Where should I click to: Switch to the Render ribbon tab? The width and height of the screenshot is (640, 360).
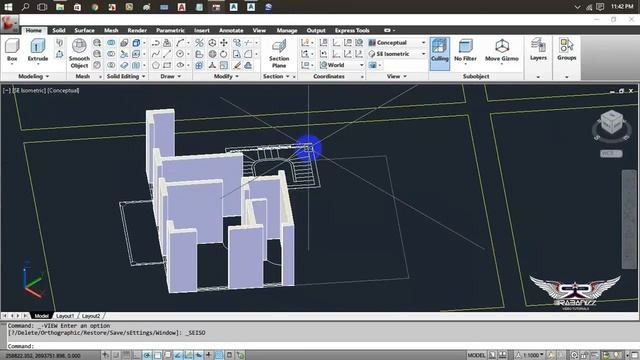click(x=137, y=30)
